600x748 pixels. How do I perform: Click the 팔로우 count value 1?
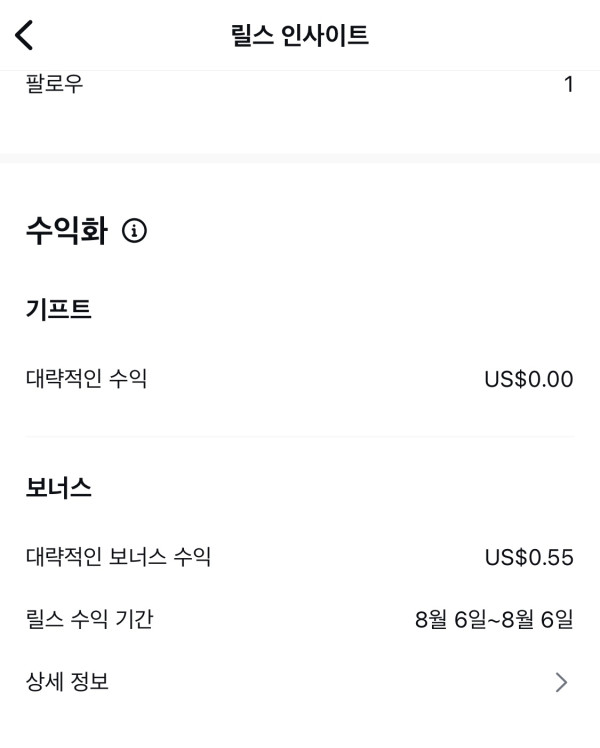568,84
